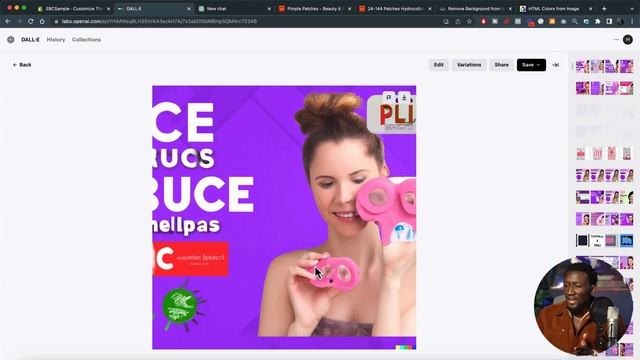Switch to the New chat tab
The image size is (640, 360).
point(234,9)
